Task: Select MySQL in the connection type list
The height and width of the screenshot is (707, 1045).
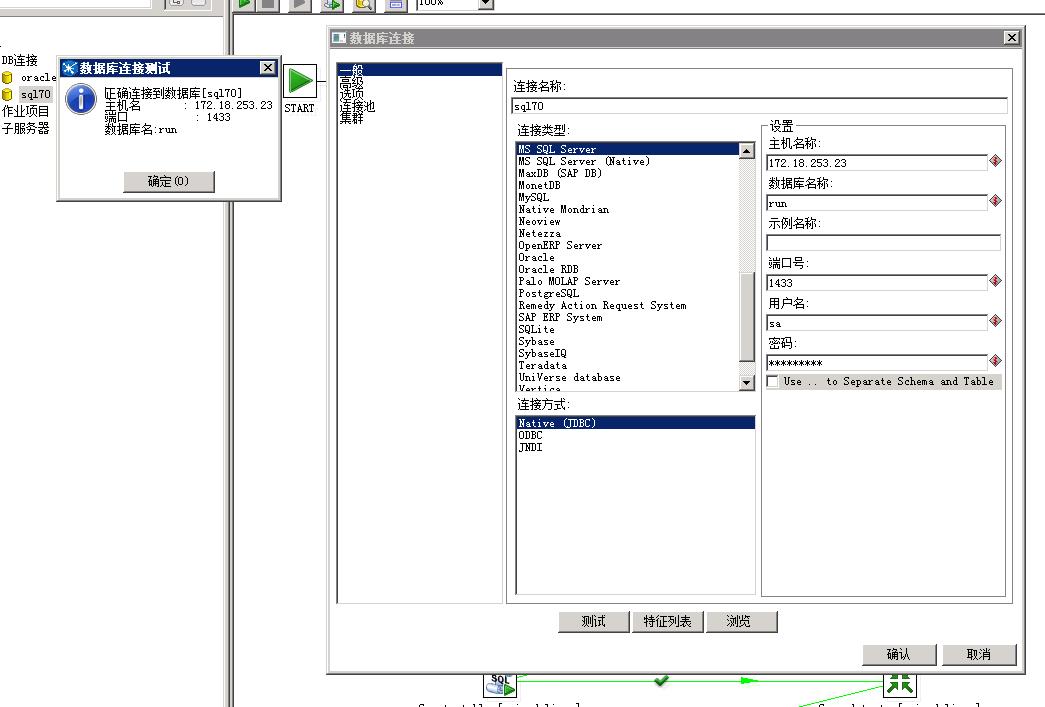Action: 534,197
